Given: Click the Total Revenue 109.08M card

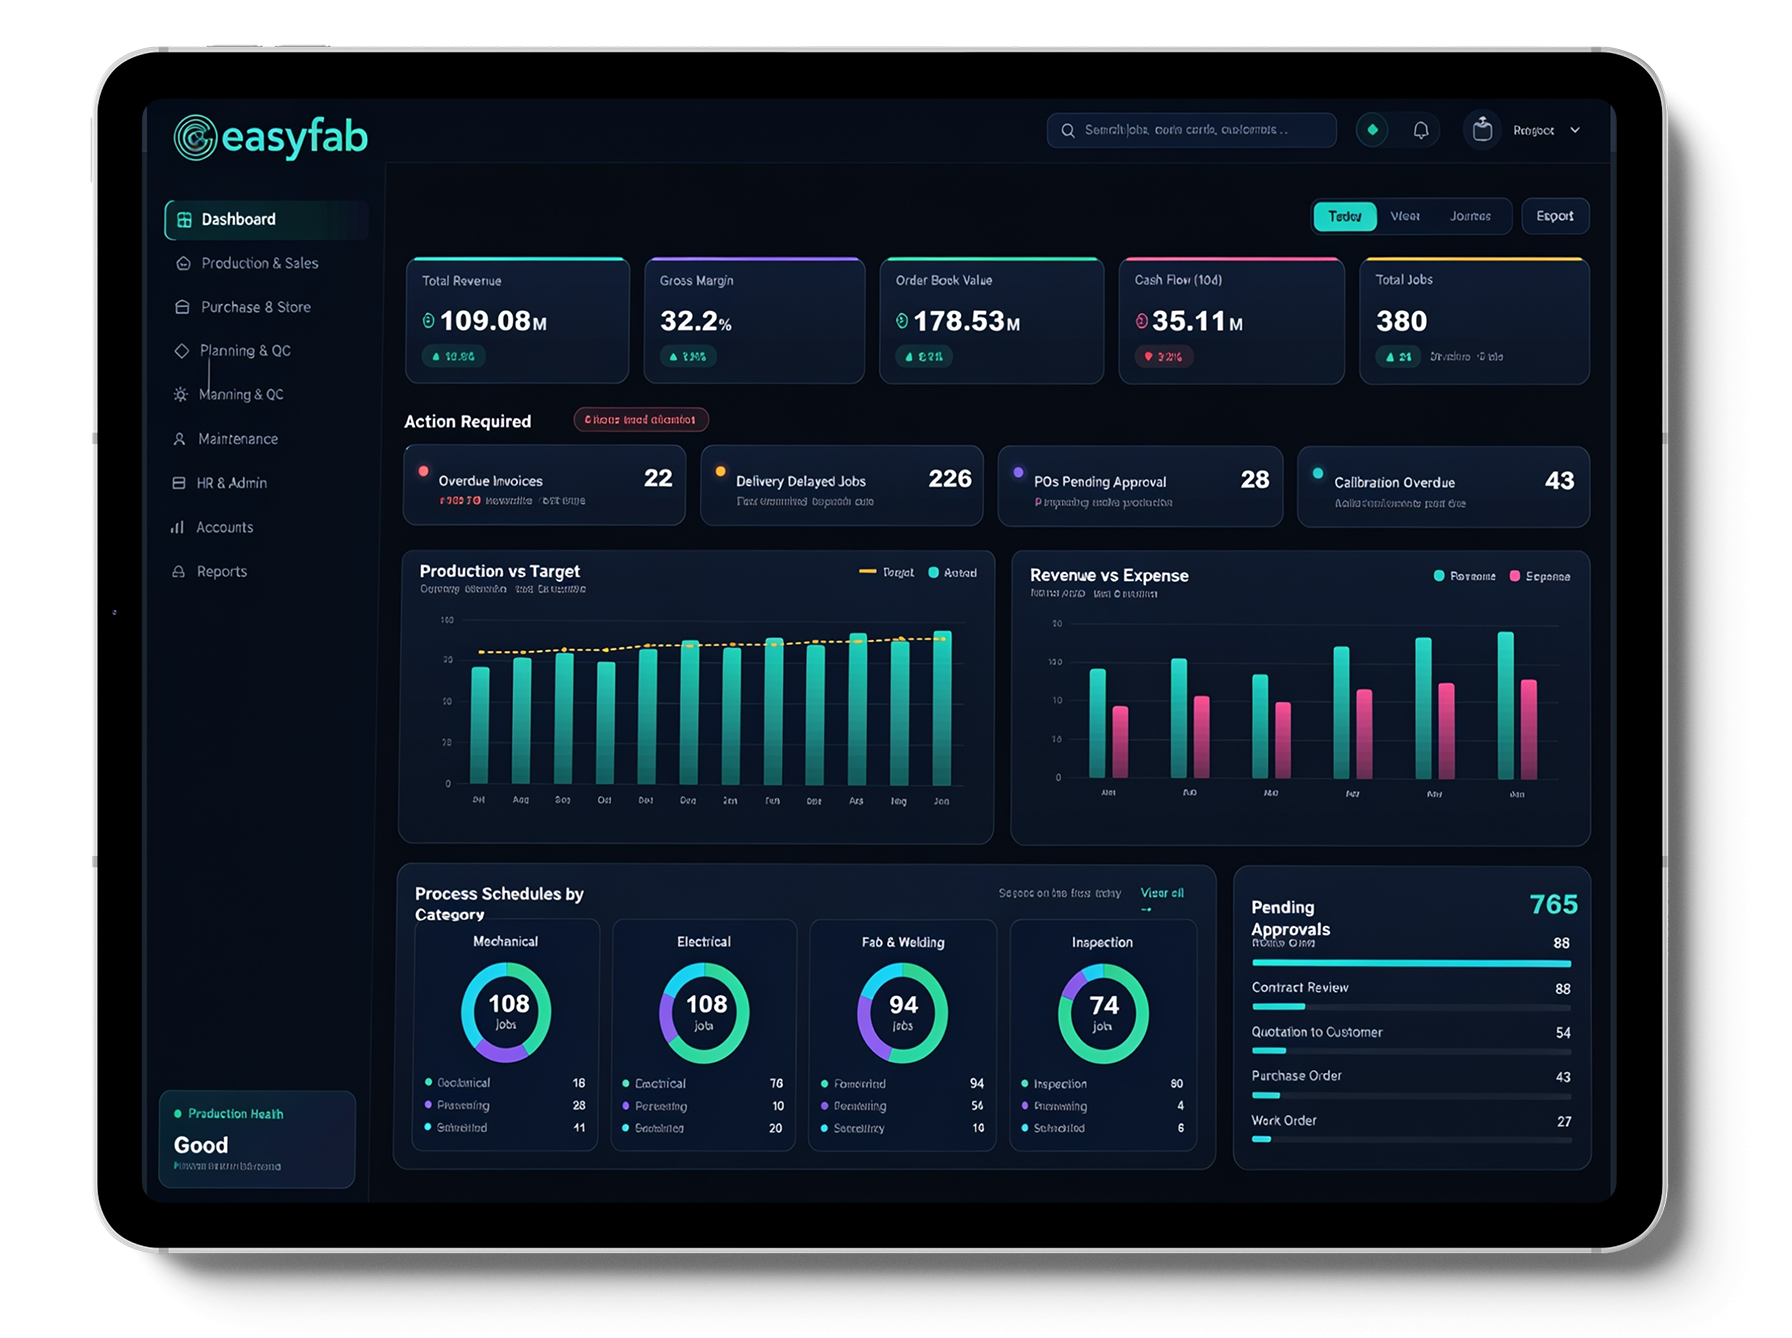Looking at the screenshot, I should [x=517, y=321].
